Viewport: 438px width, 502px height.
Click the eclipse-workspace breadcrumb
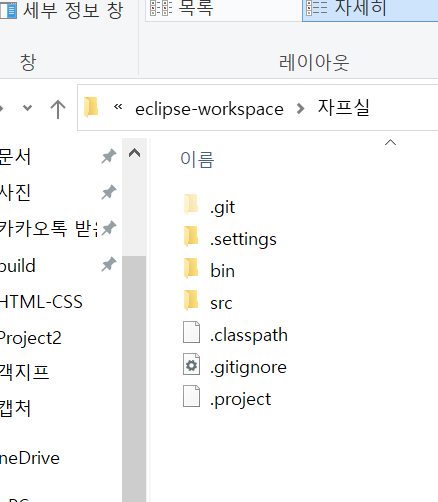coord(209,109)
